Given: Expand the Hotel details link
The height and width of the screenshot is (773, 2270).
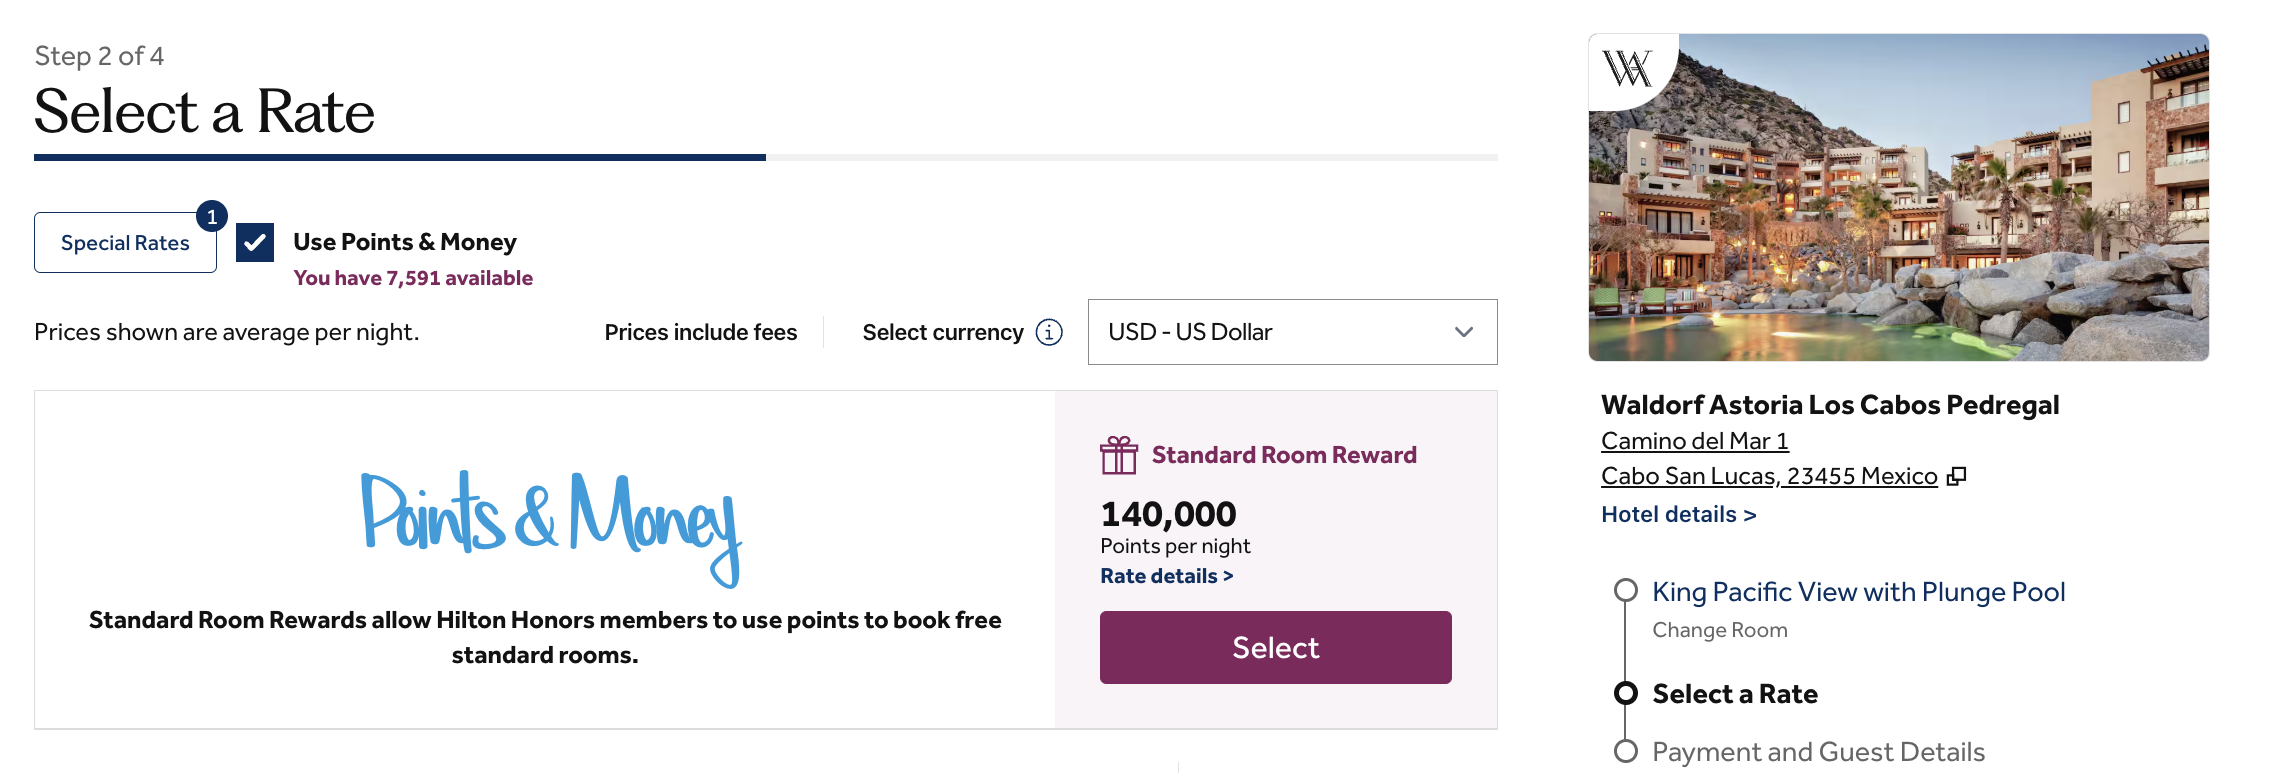Looking at the screenshot, I should (1678, 514).
